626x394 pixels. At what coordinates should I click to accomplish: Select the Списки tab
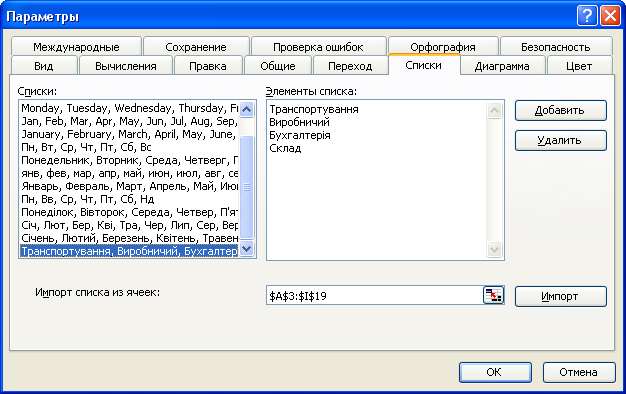pyautogui.click(x=424, y=65)
